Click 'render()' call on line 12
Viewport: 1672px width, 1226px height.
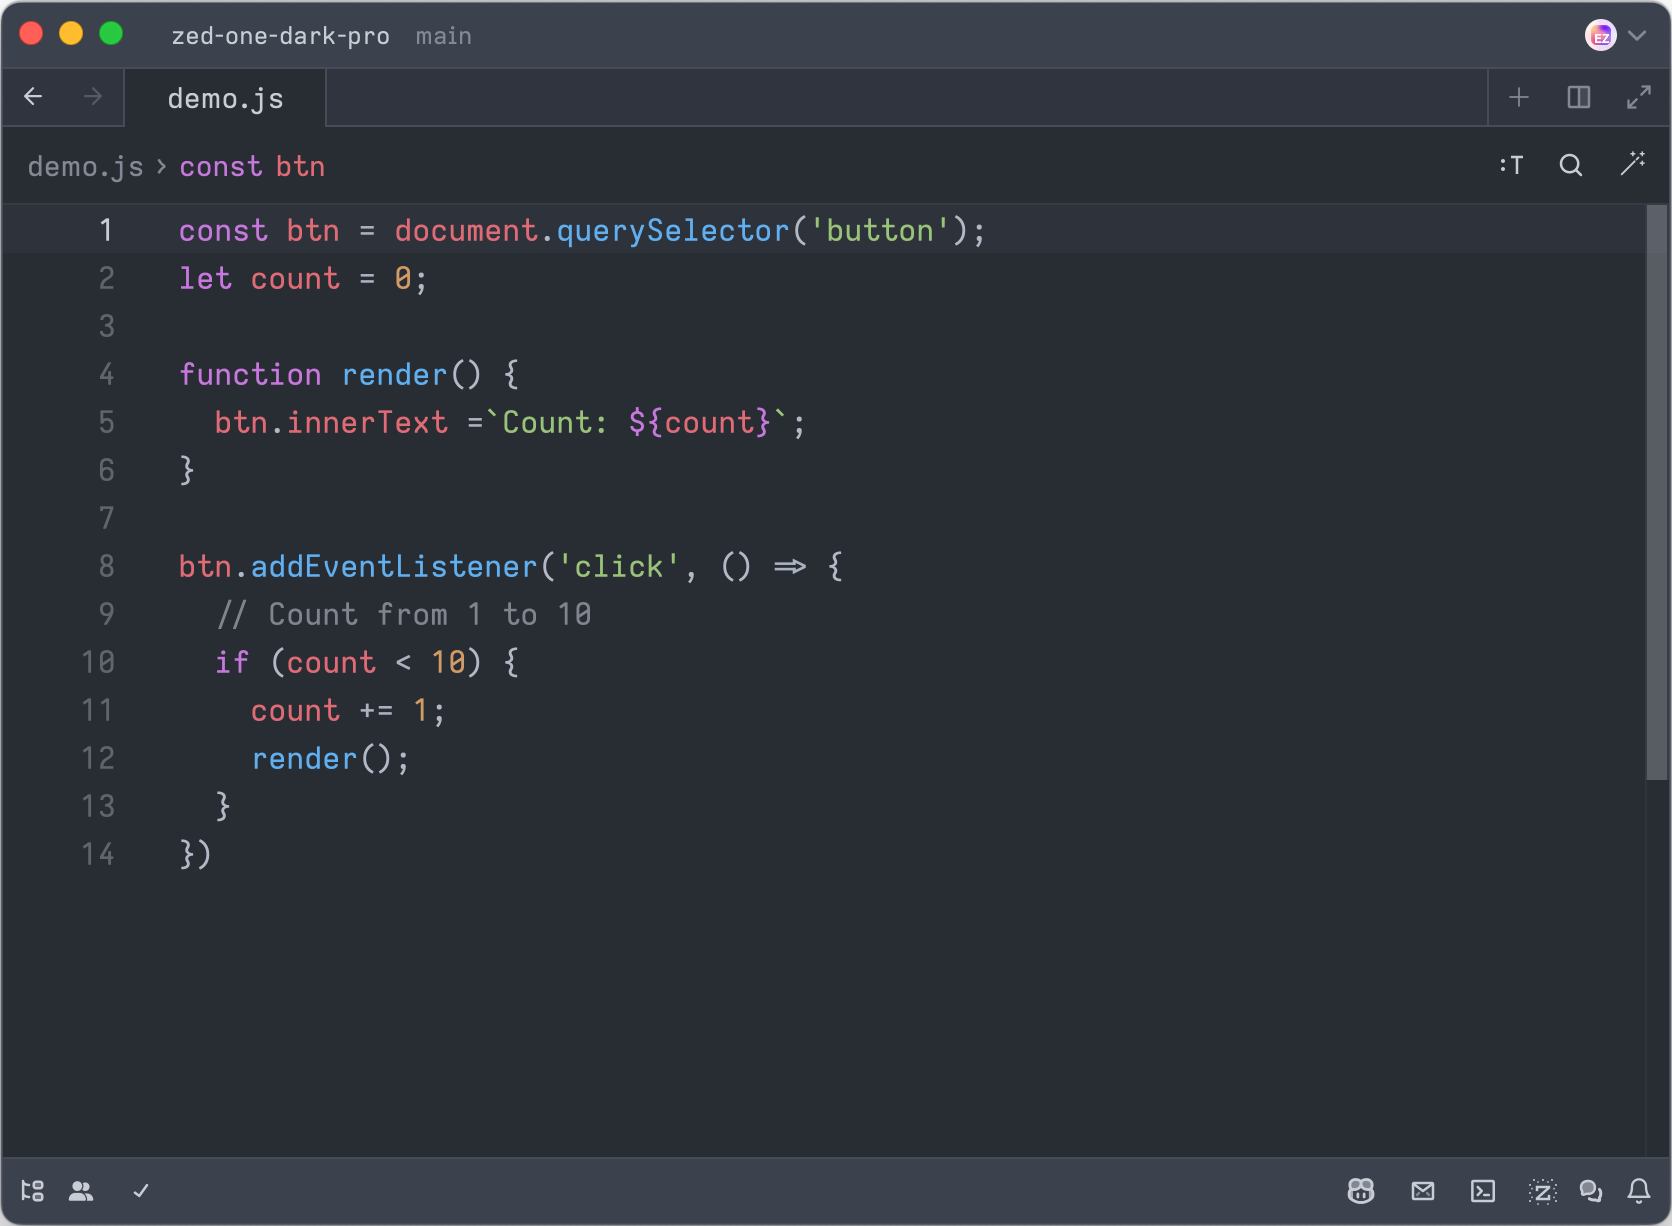coord(322,759)
